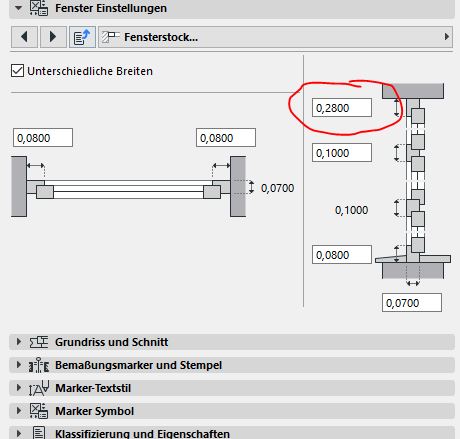460x439 pixels.
Task: Toggle Unterschiedliche Breiten checkbox
Action: pos(17,71)
